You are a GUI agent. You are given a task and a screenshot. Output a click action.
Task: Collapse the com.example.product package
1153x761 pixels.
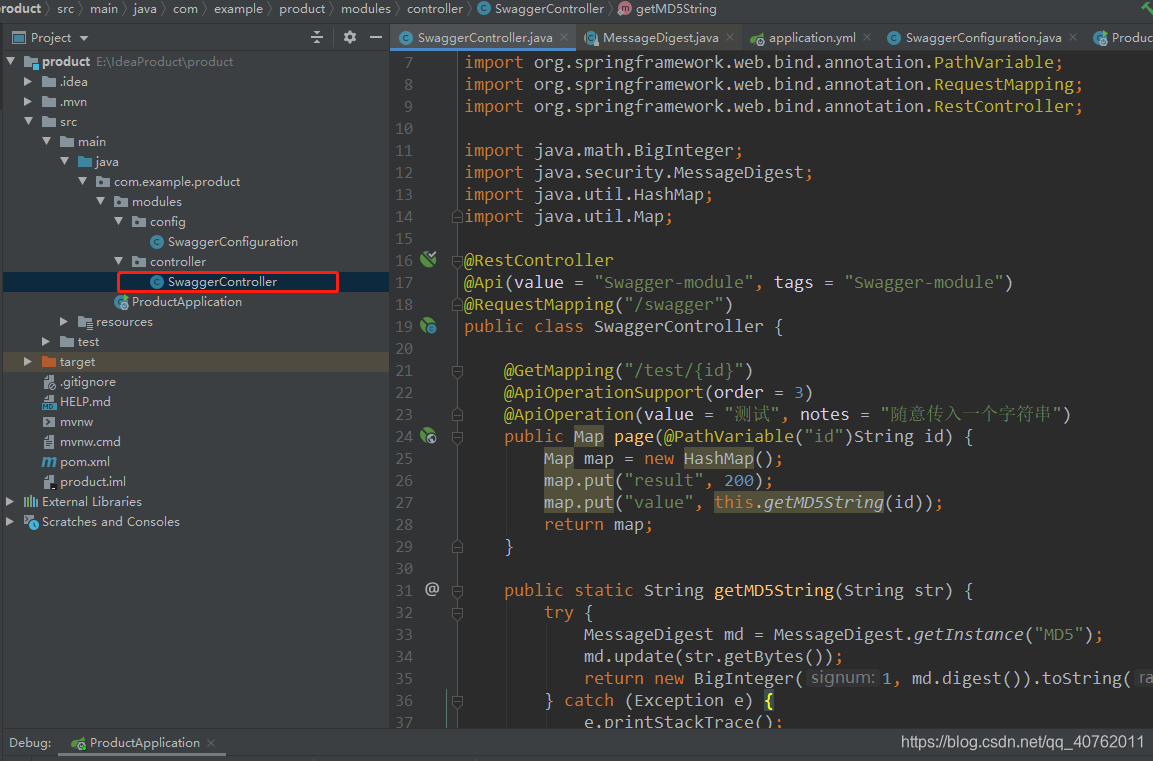point(82,181)
